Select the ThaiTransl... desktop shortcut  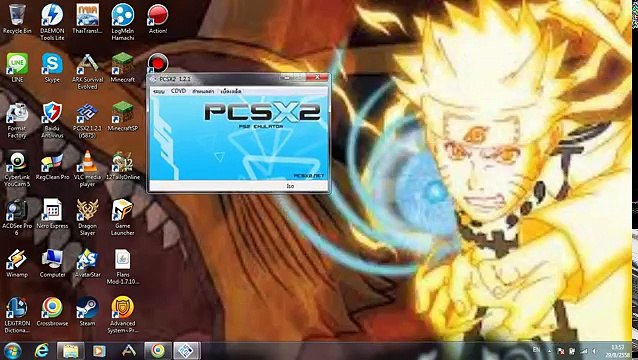tap(87, 19)
